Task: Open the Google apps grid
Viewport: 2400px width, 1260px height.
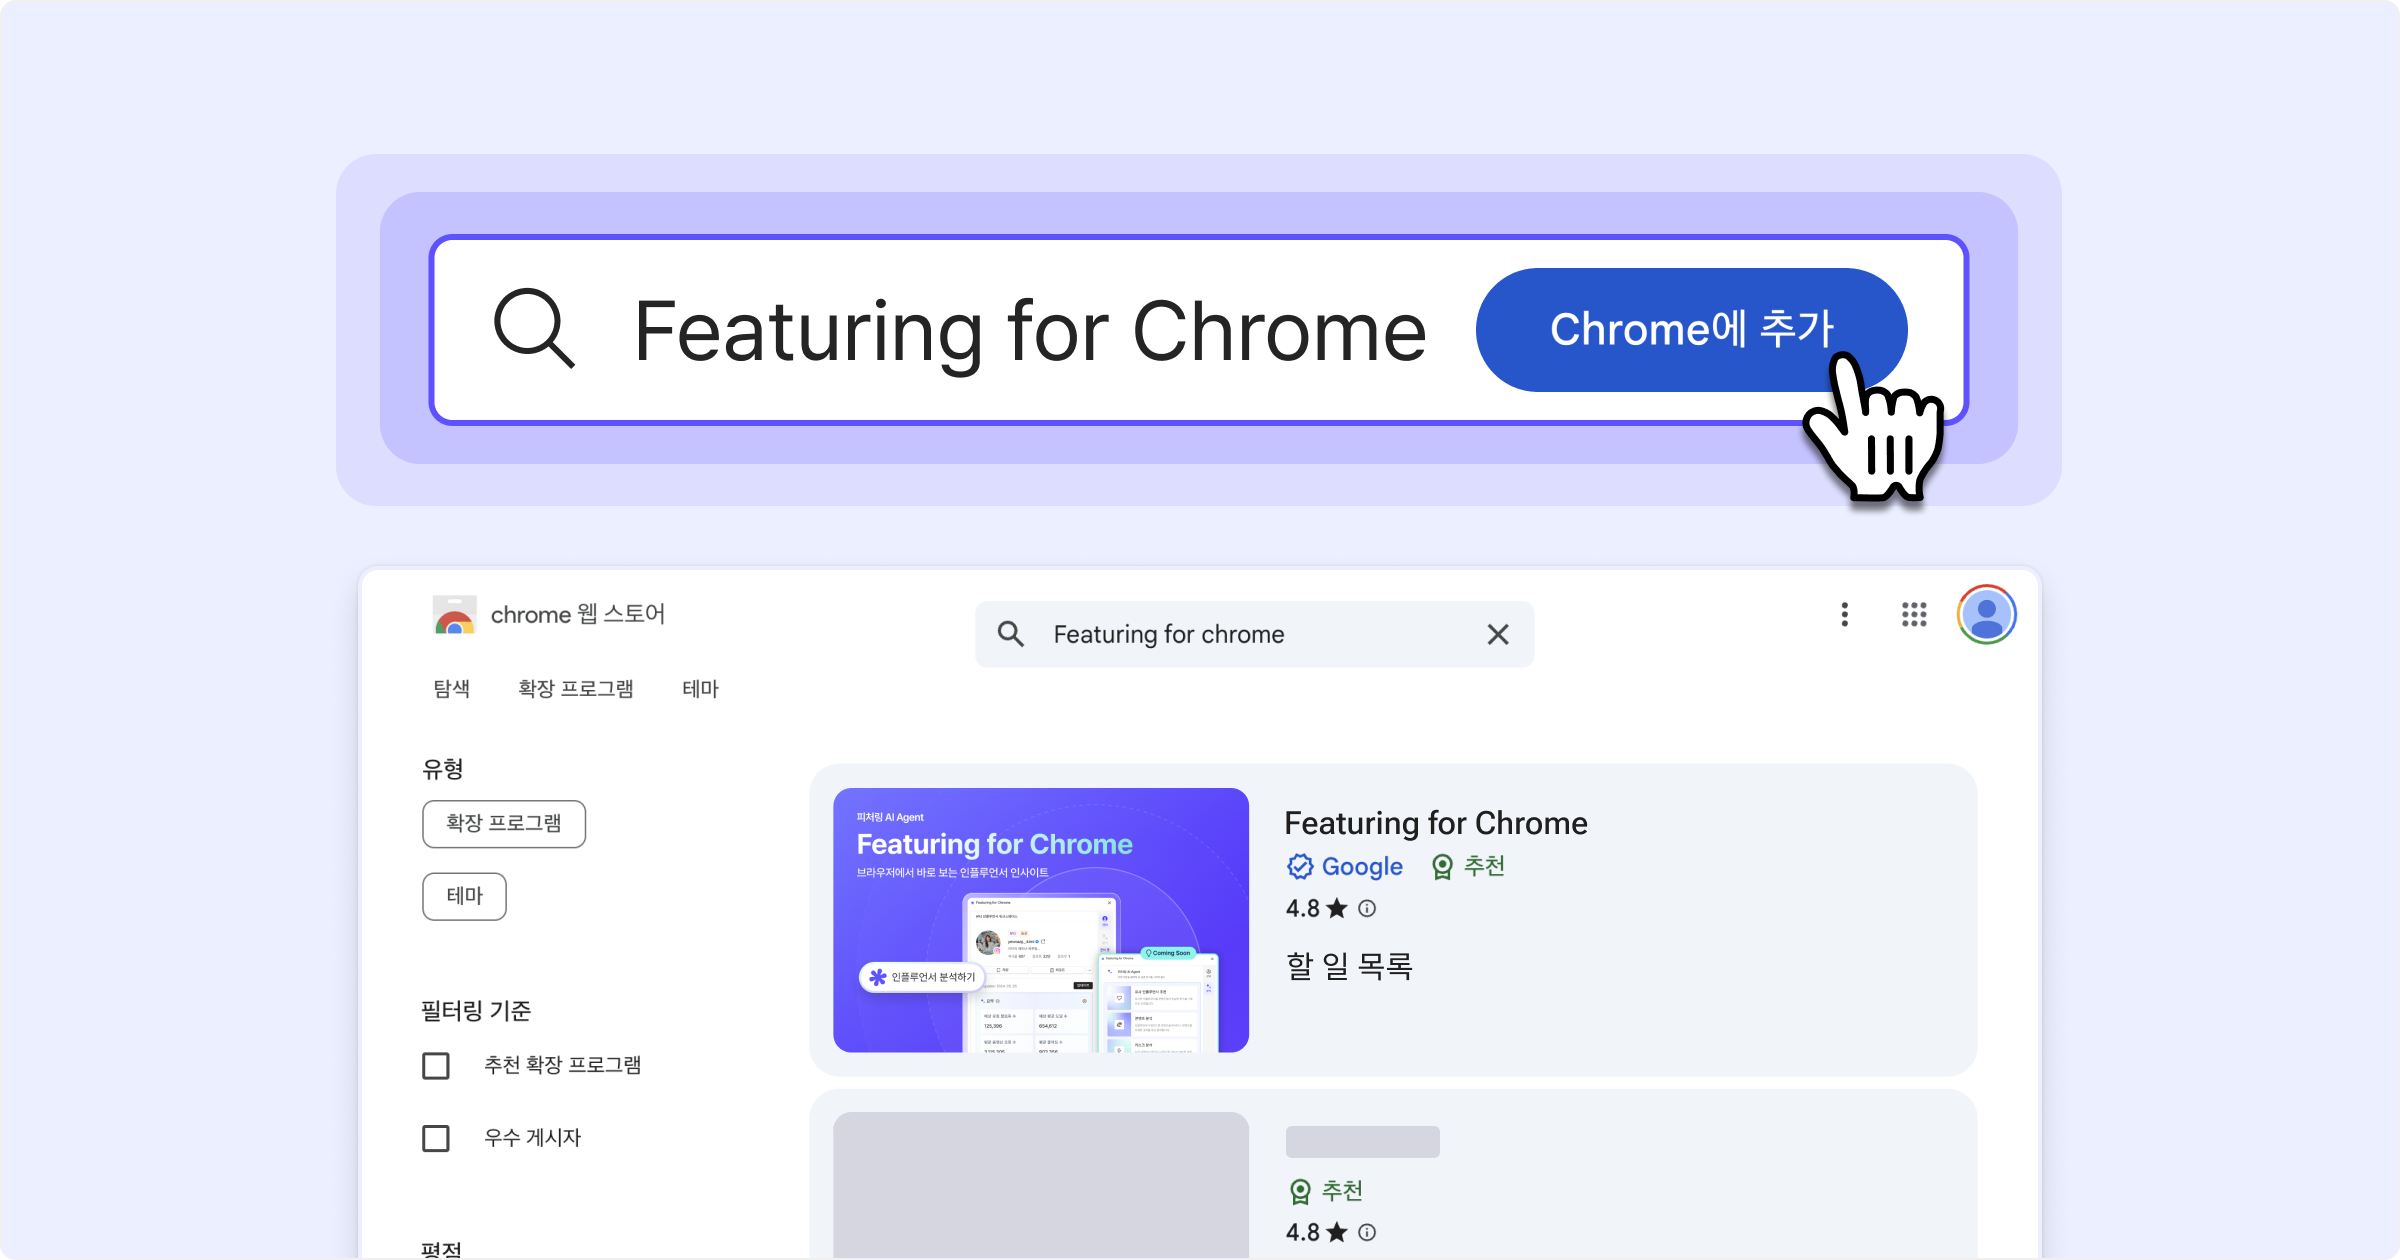Action: pos(1913,614)
